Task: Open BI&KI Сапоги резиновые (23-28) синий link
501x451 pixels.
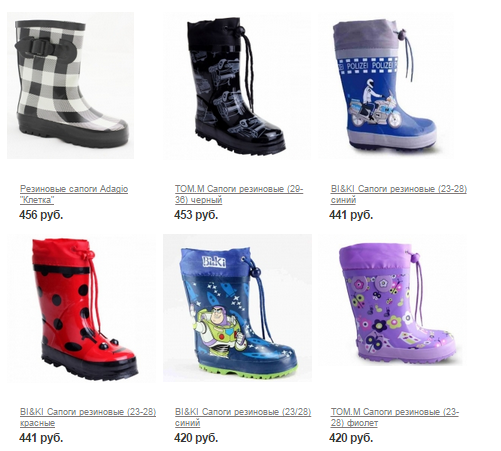Action: coord(398,194)
